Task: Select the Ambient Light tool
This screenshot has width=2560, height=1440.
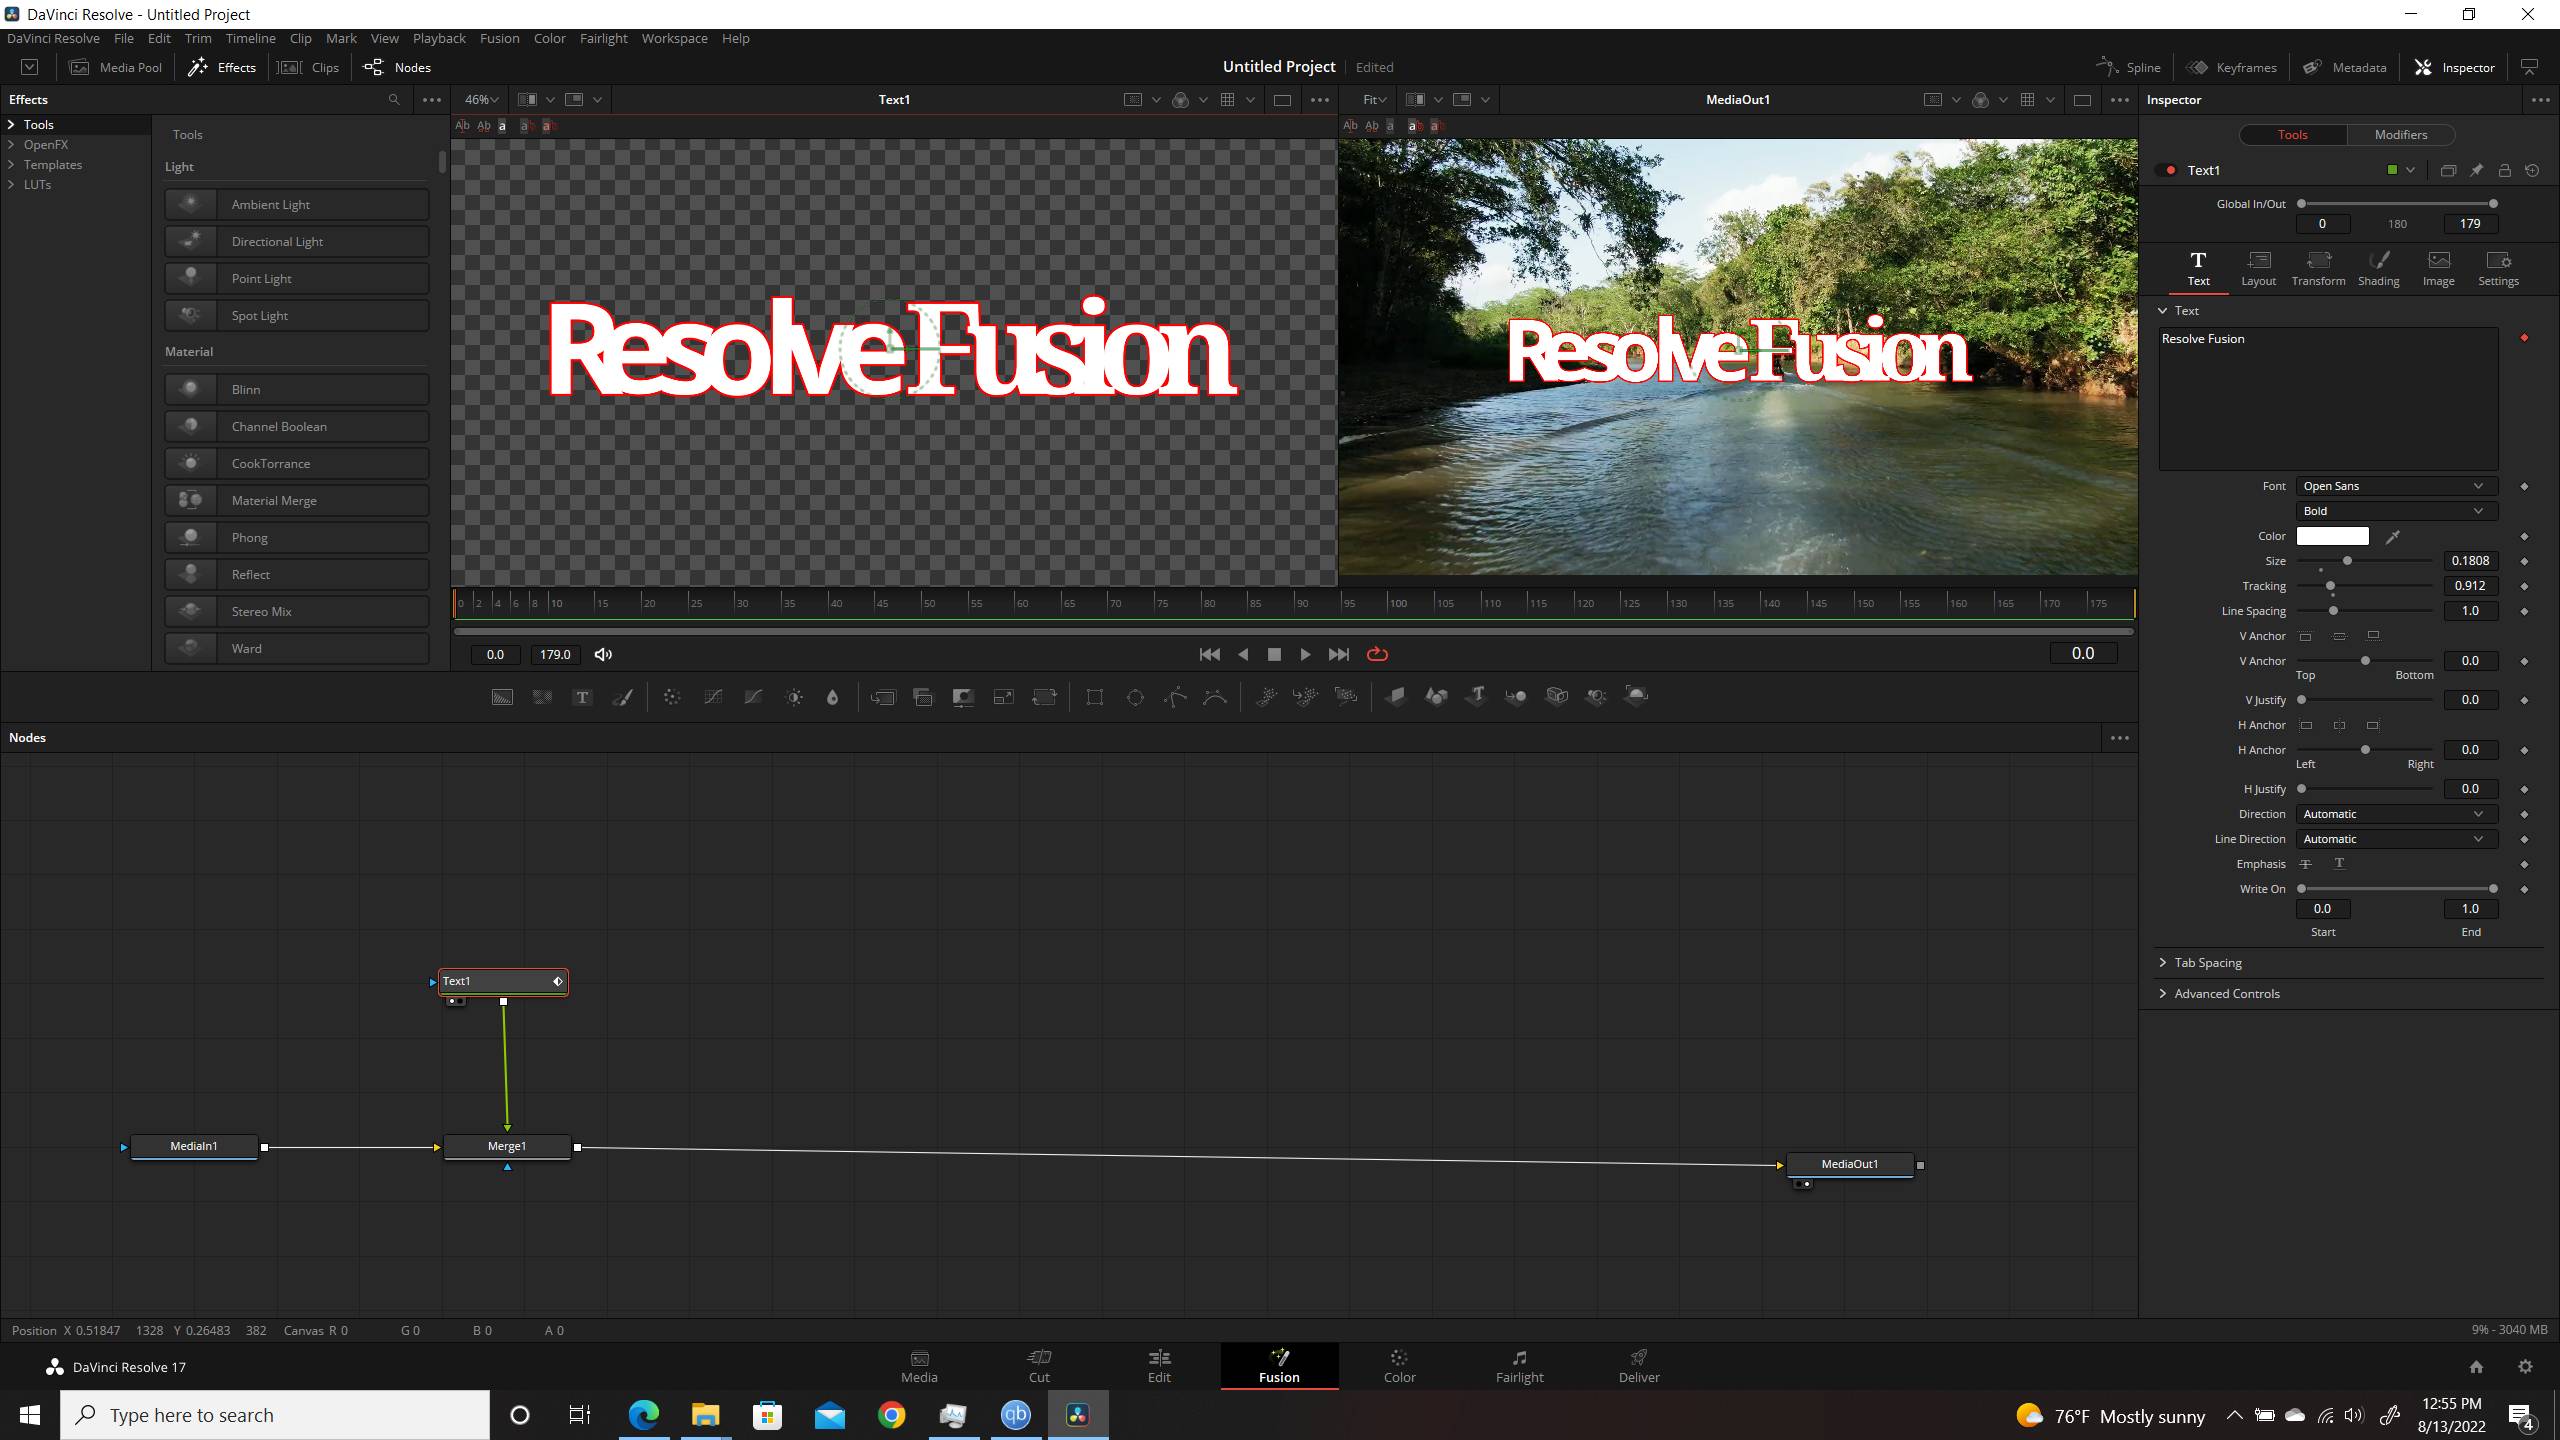Action: tap(297, 204)
